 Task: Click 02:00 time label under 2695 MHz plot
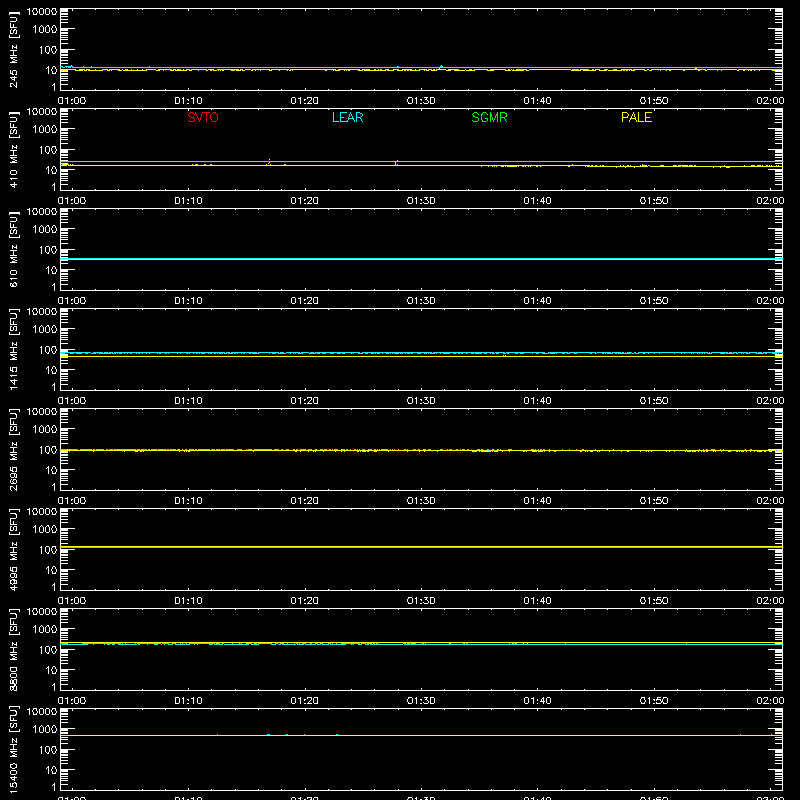pos(770,501)
